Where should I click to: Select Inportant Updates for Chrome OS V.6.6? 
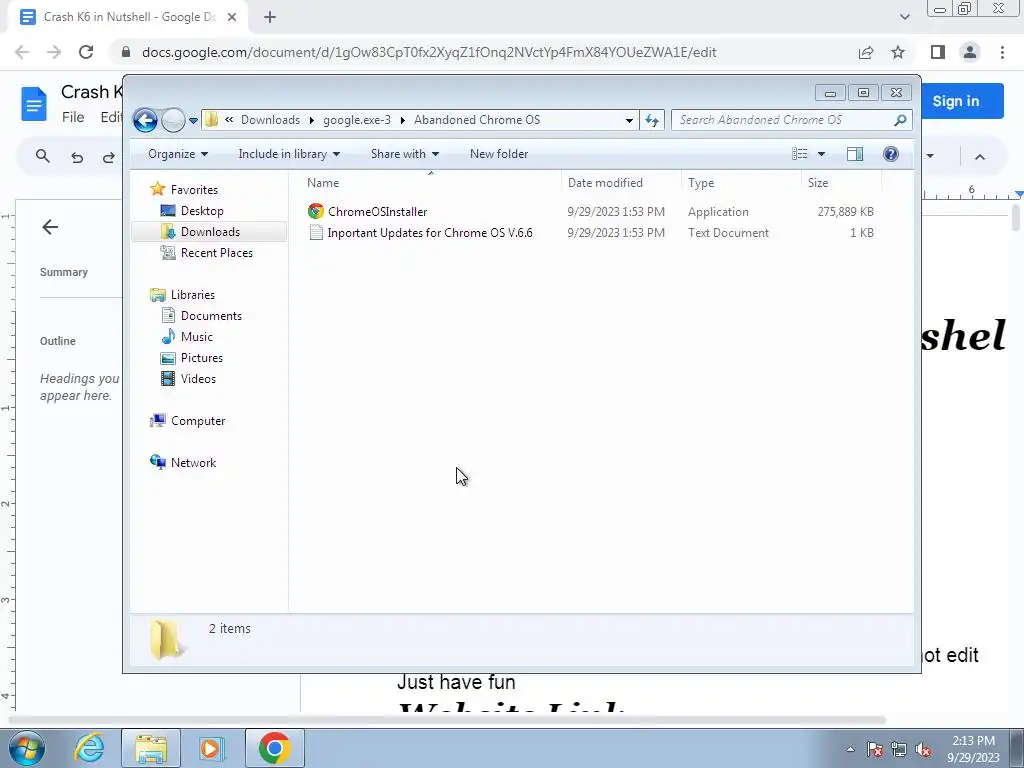(x=430, y=232)
